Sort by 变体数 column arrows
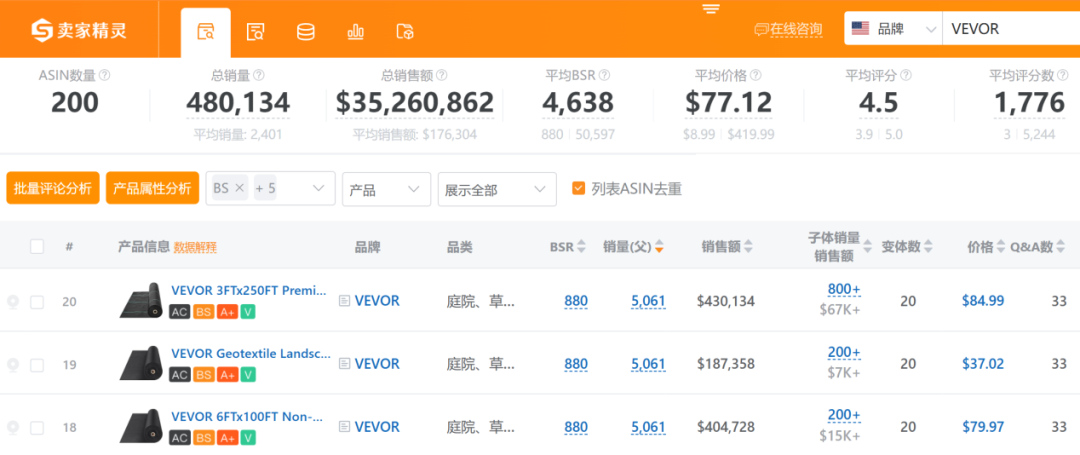This screenshot has height=455, width=1080. [x=928, y=246]
